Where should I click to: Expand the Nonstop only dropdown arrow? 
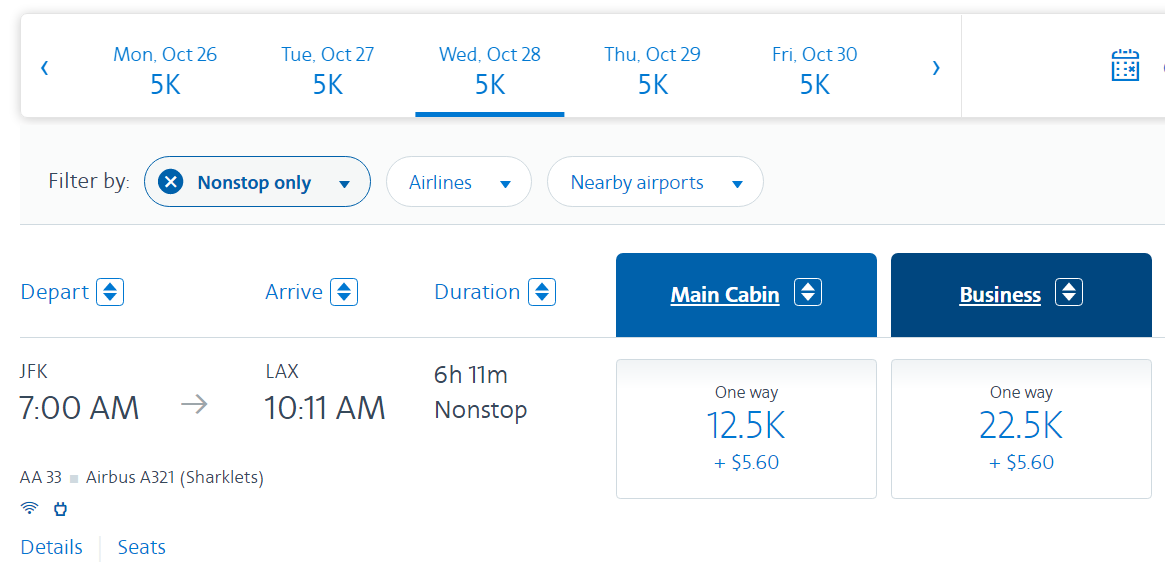(344, 184)
